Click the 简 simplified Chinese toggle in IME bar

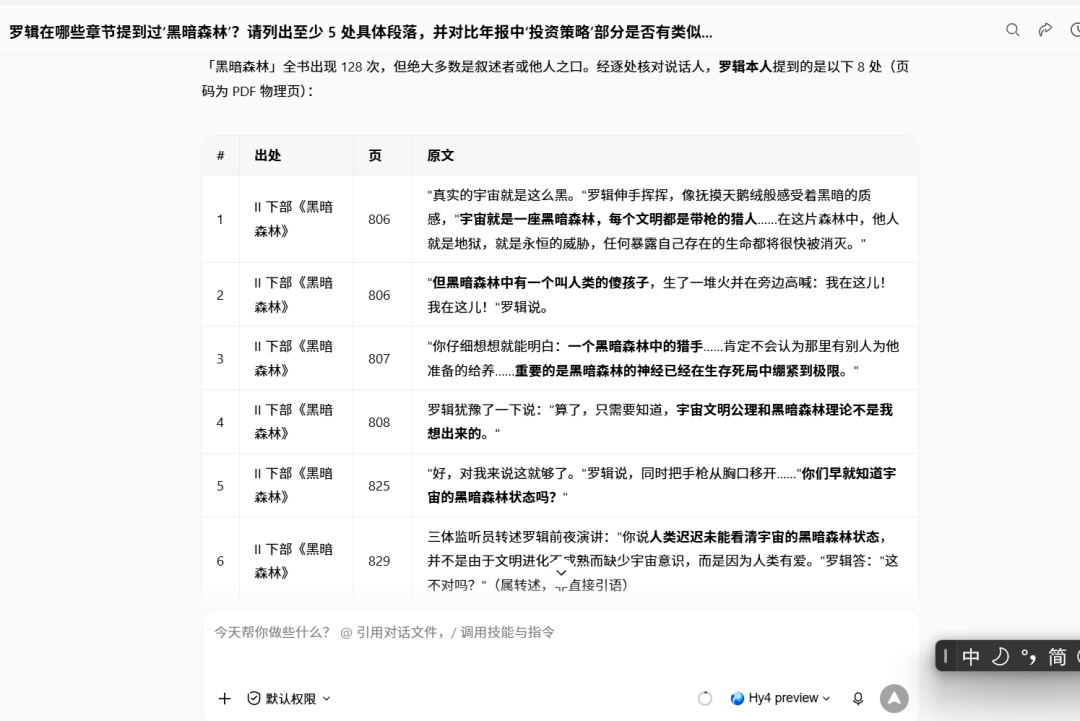1057,656
